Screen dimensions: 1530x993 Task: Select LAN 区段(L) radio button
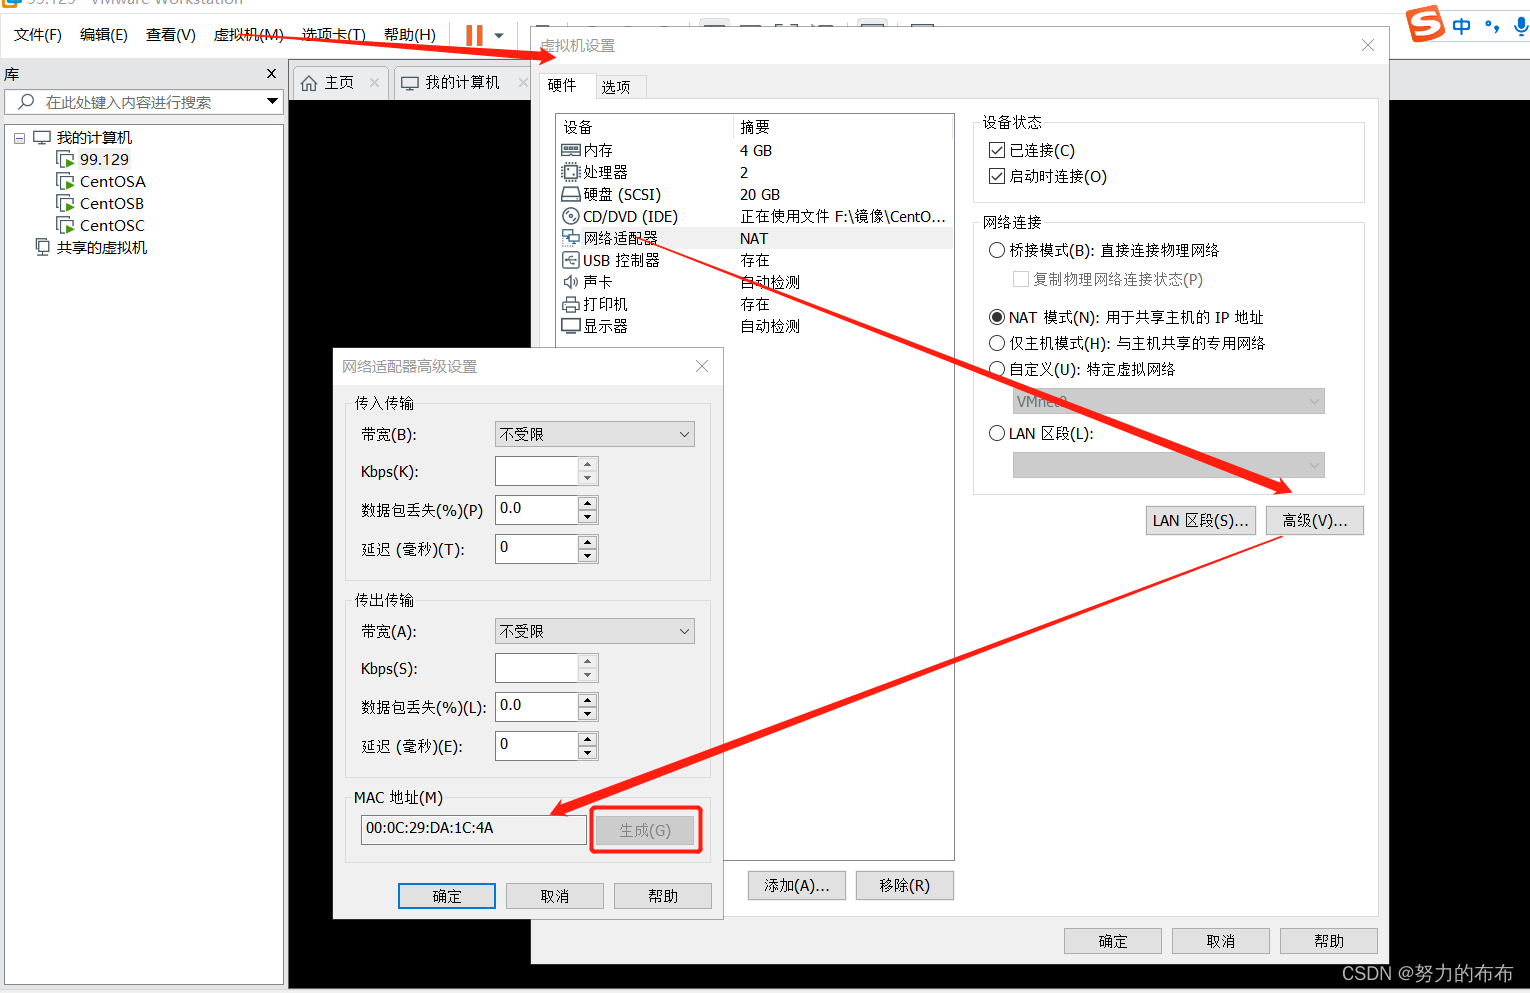tap(997, 433)
